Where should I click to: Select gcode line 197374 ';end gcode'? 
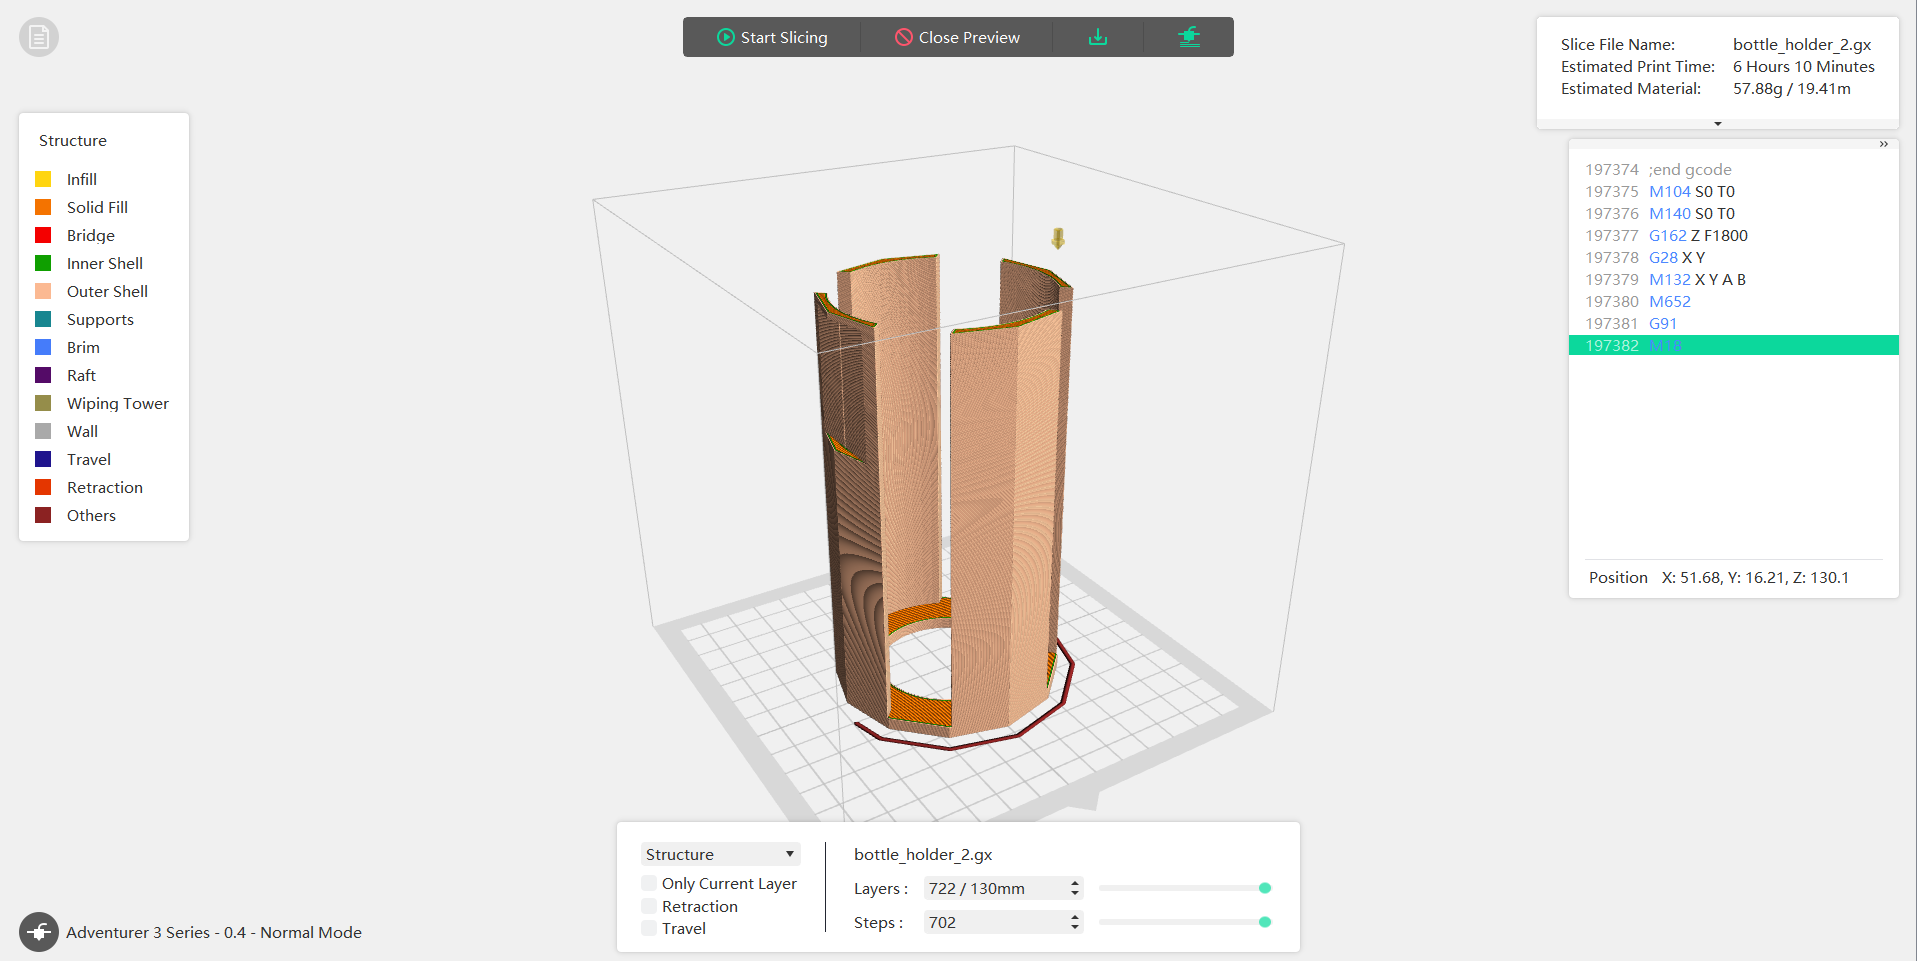[1733, 169]
